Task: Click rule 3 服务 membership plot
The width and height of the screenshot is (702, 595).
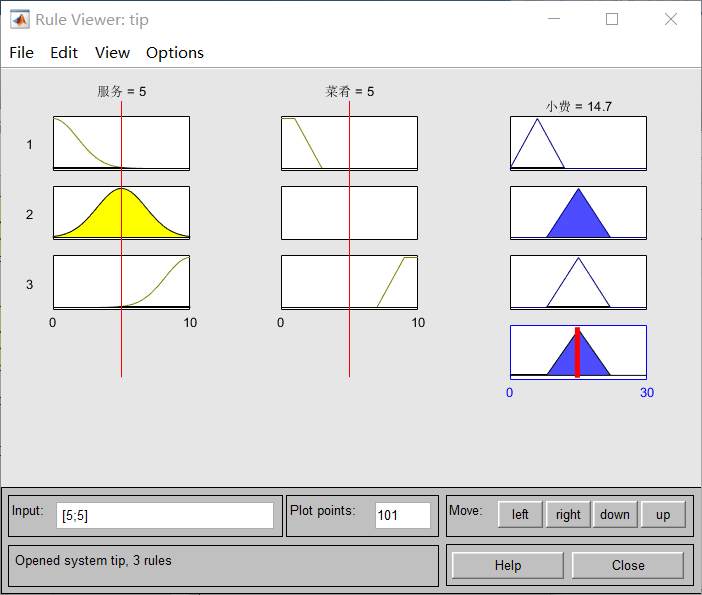Action: [x=121, y=282]
